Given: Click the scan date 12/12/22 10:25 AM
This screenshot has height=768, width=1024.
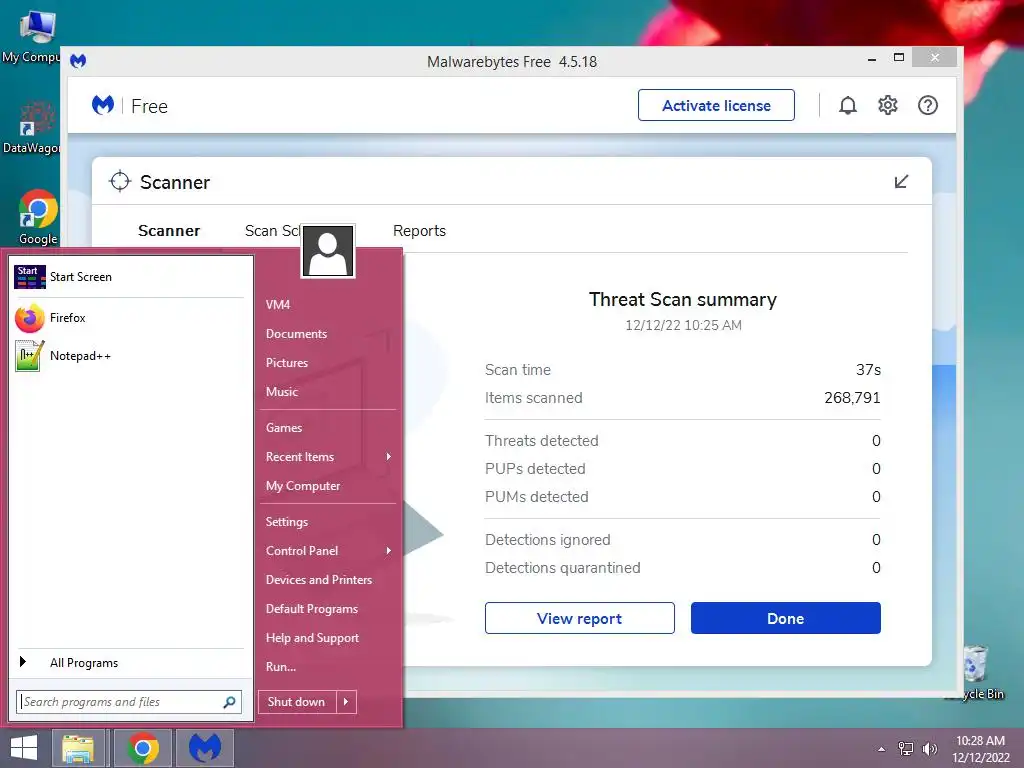Looking at the screenshot, I should (683, 325).
